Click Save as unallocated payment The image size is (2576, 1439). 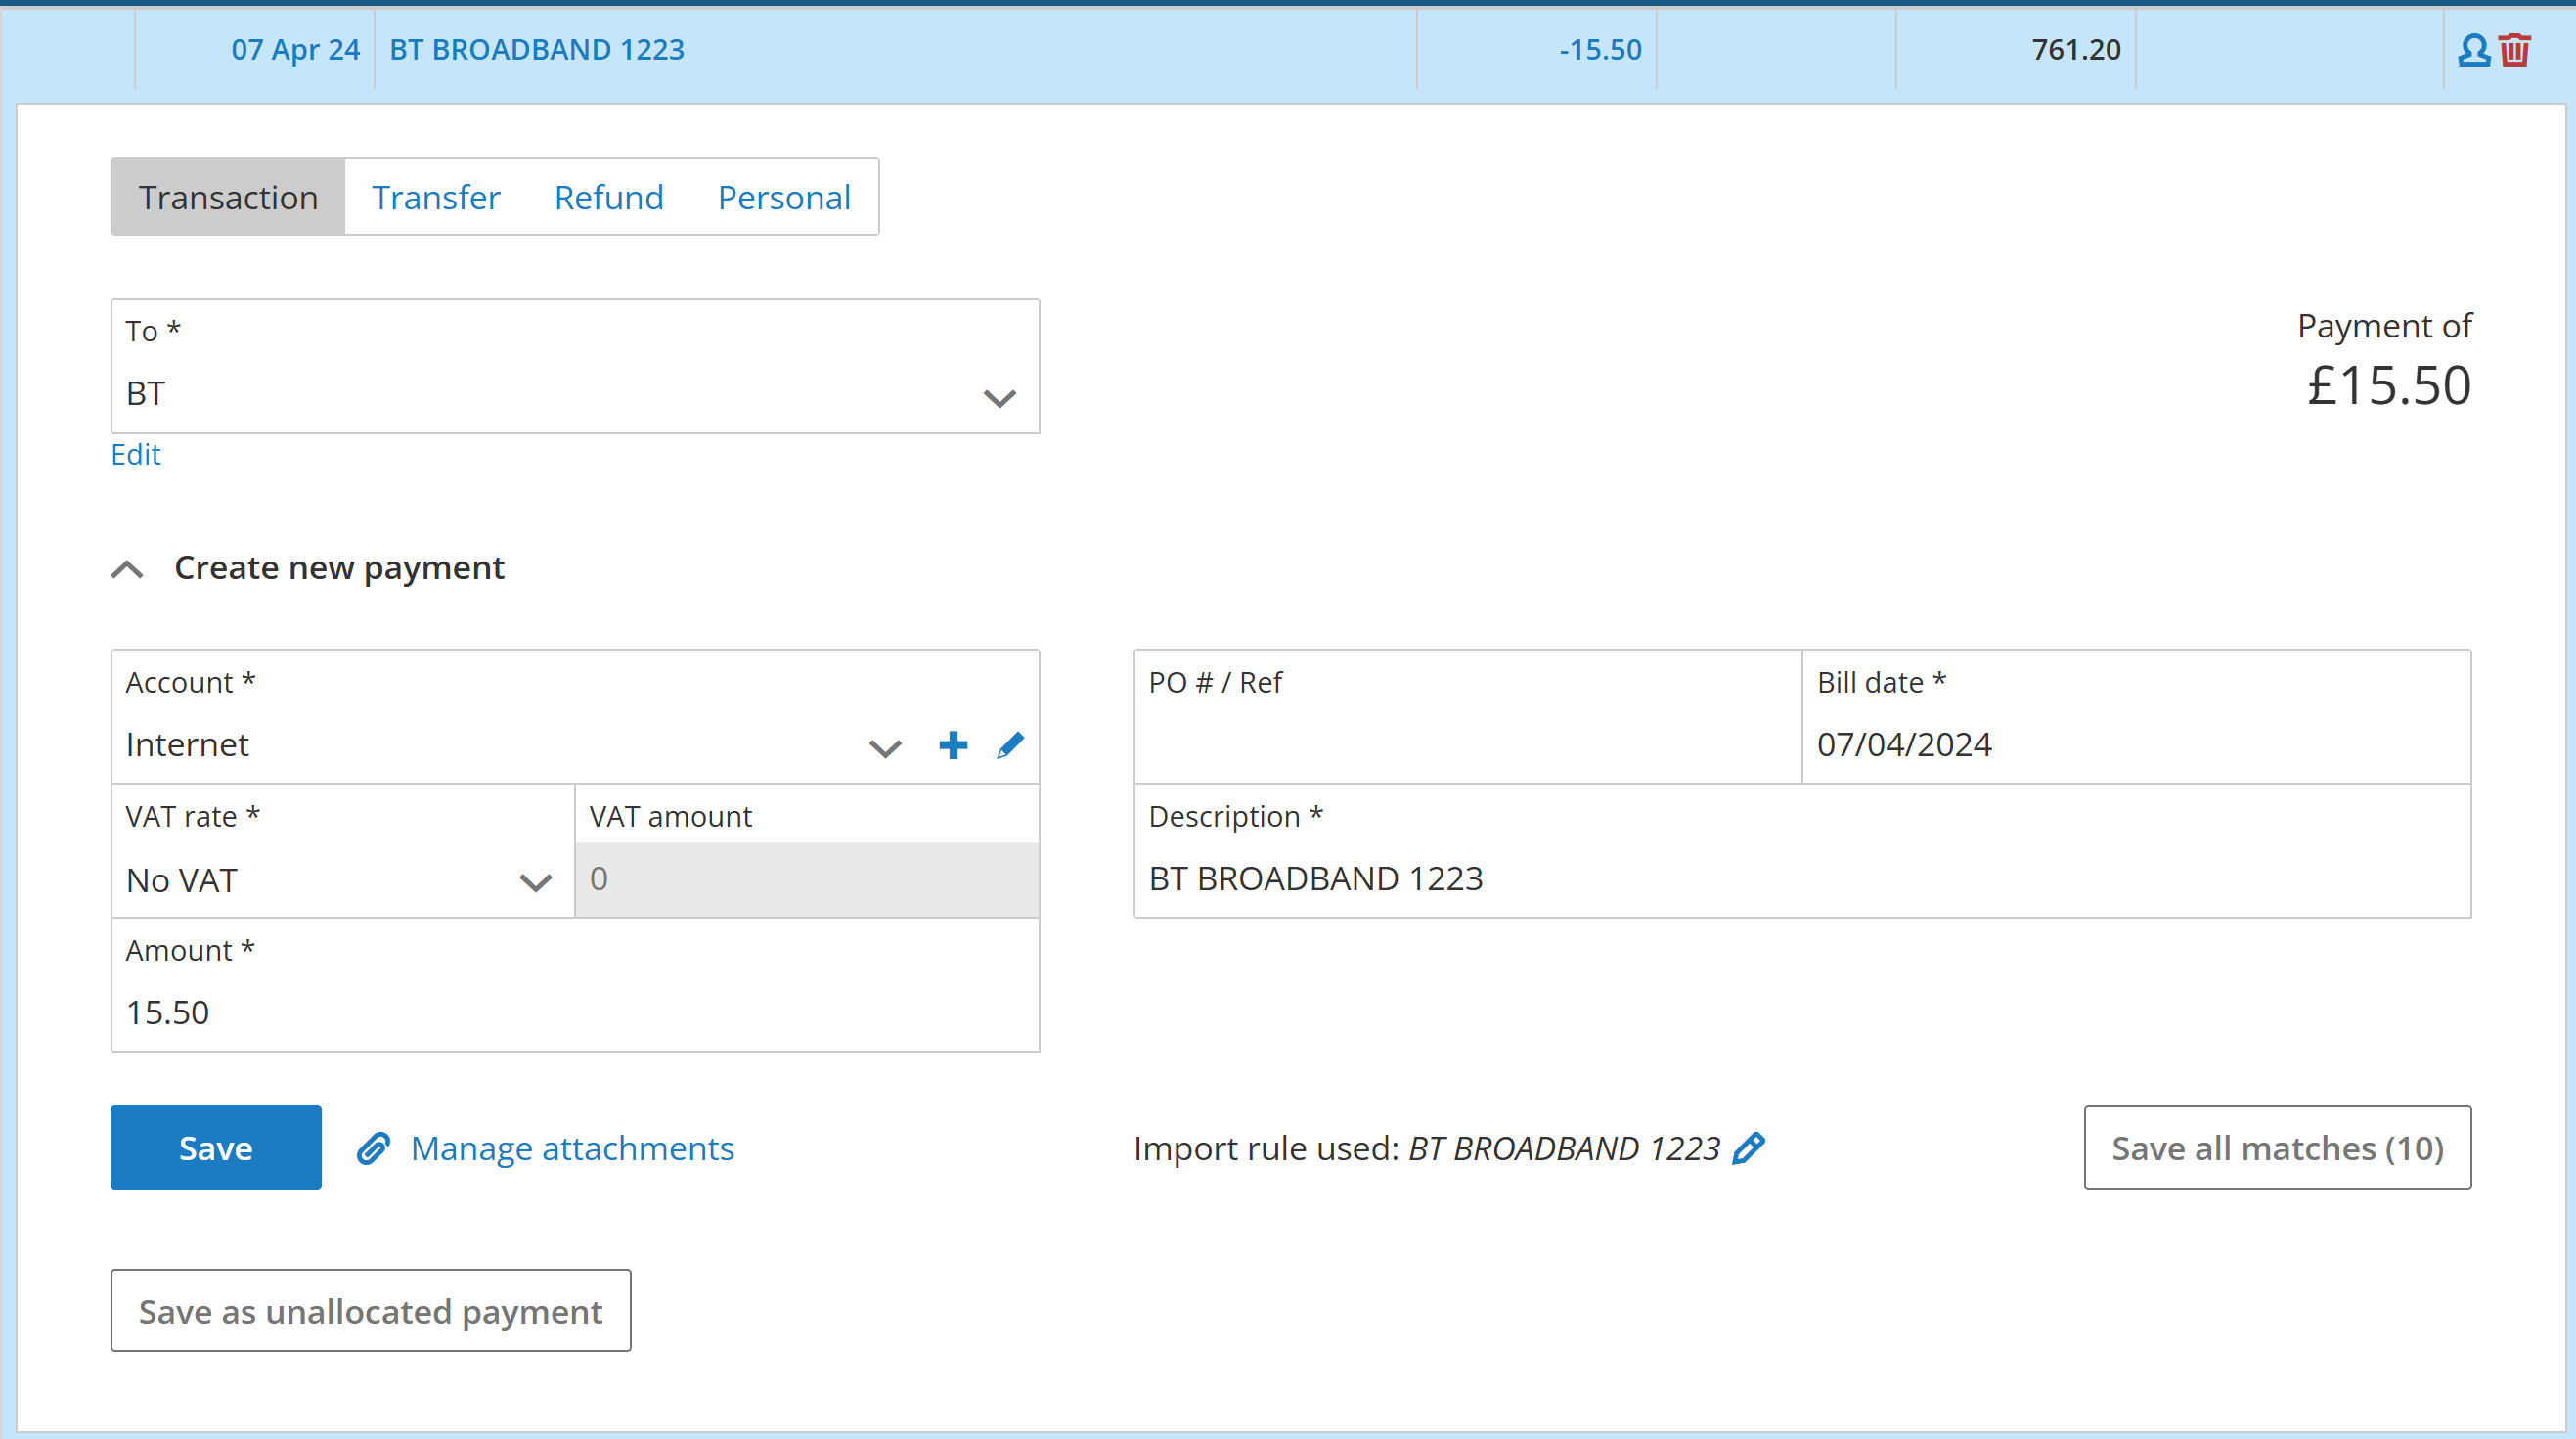click(x=370, y=1310)
